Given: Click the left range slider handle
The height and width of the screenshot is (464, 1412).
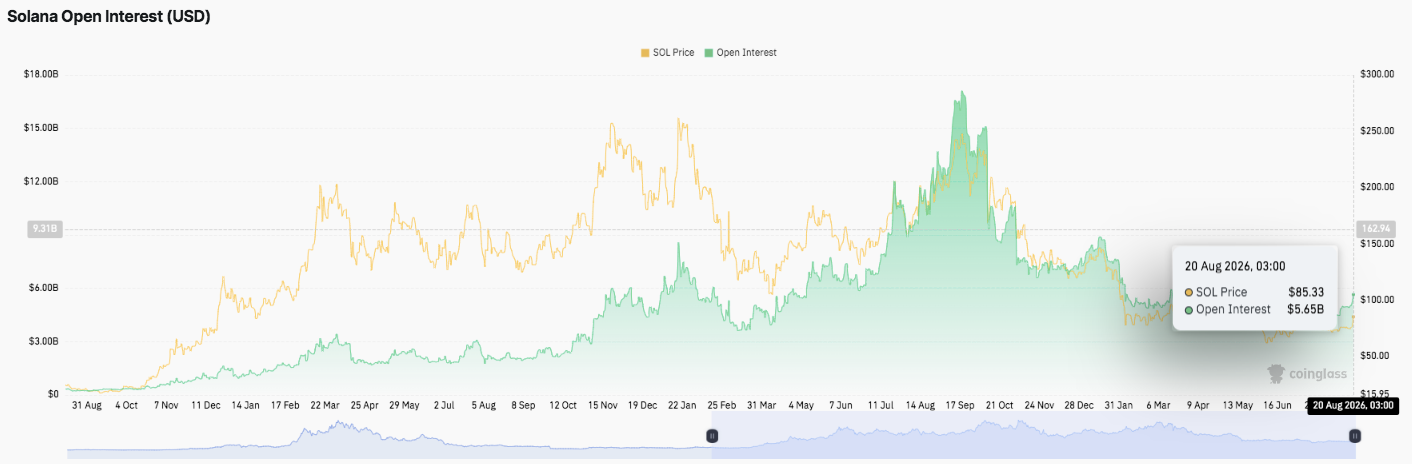Looking at the screenshot, I should 712,436.
